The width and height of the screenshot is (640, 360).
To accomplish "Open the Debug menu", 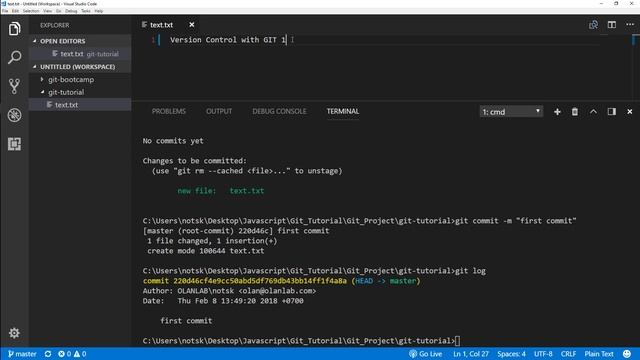I will [x=71, y=11].
